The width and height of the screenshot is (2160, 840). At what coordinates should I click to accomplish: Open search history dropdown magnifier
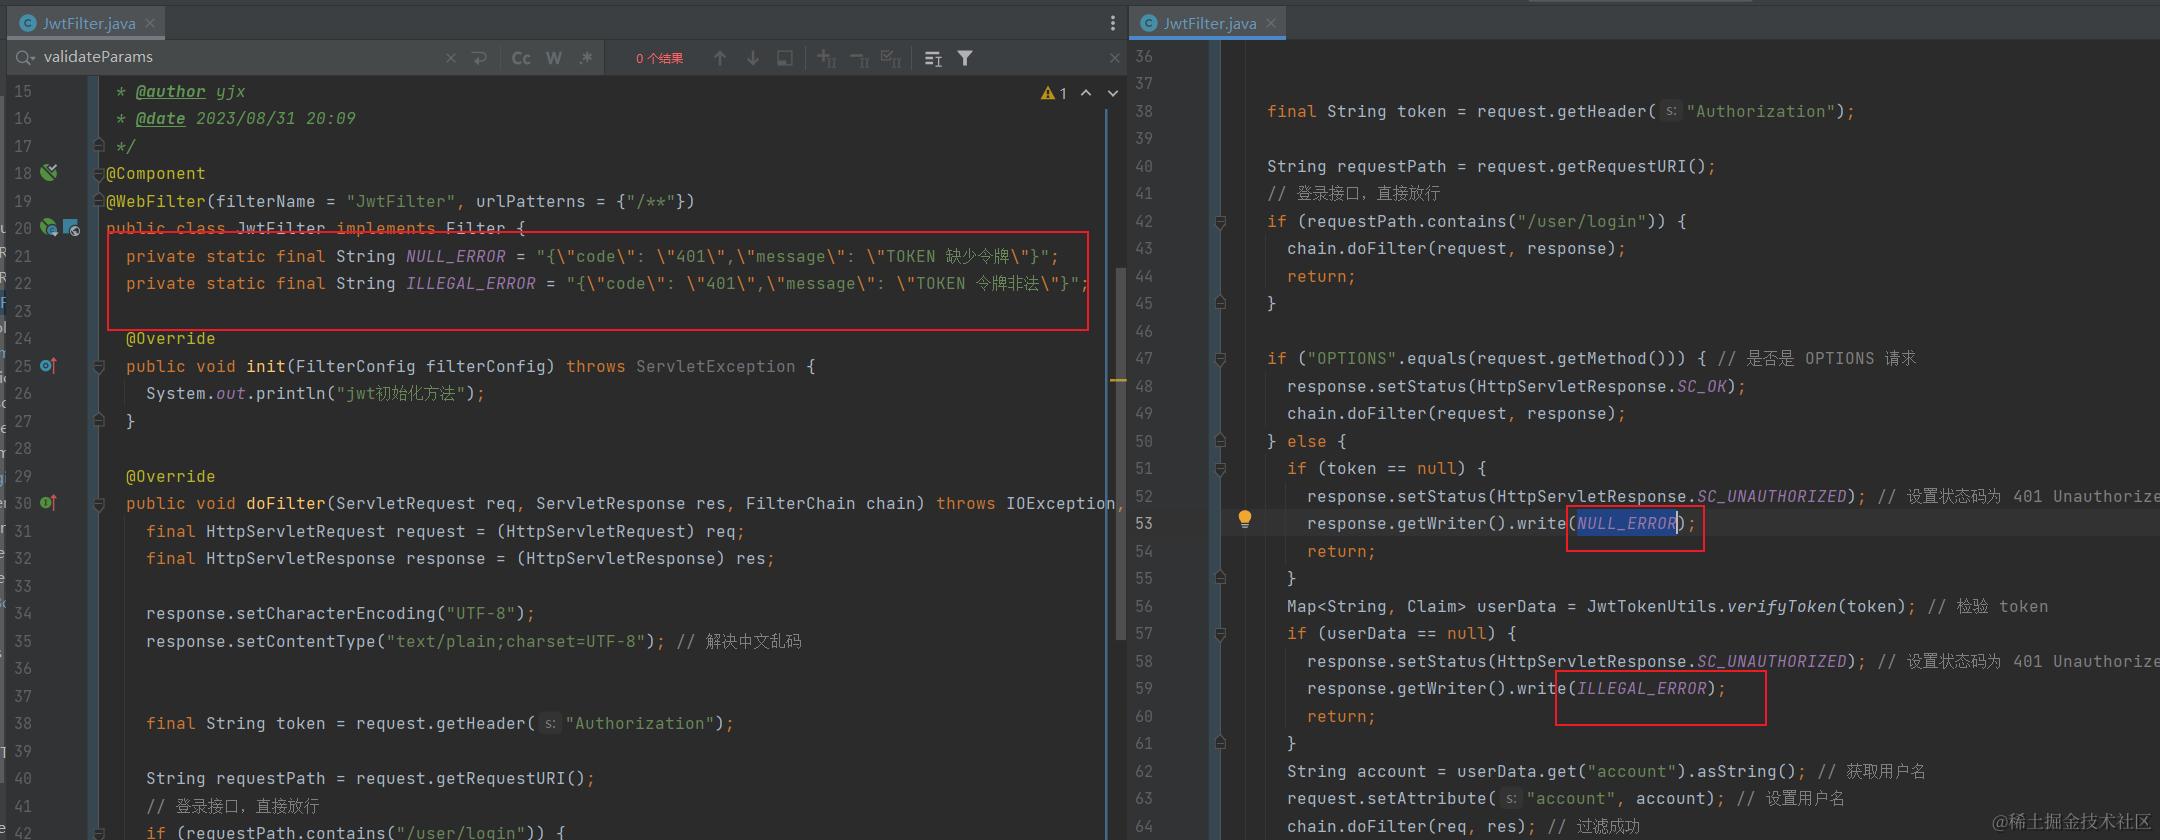tap(25, 58)
